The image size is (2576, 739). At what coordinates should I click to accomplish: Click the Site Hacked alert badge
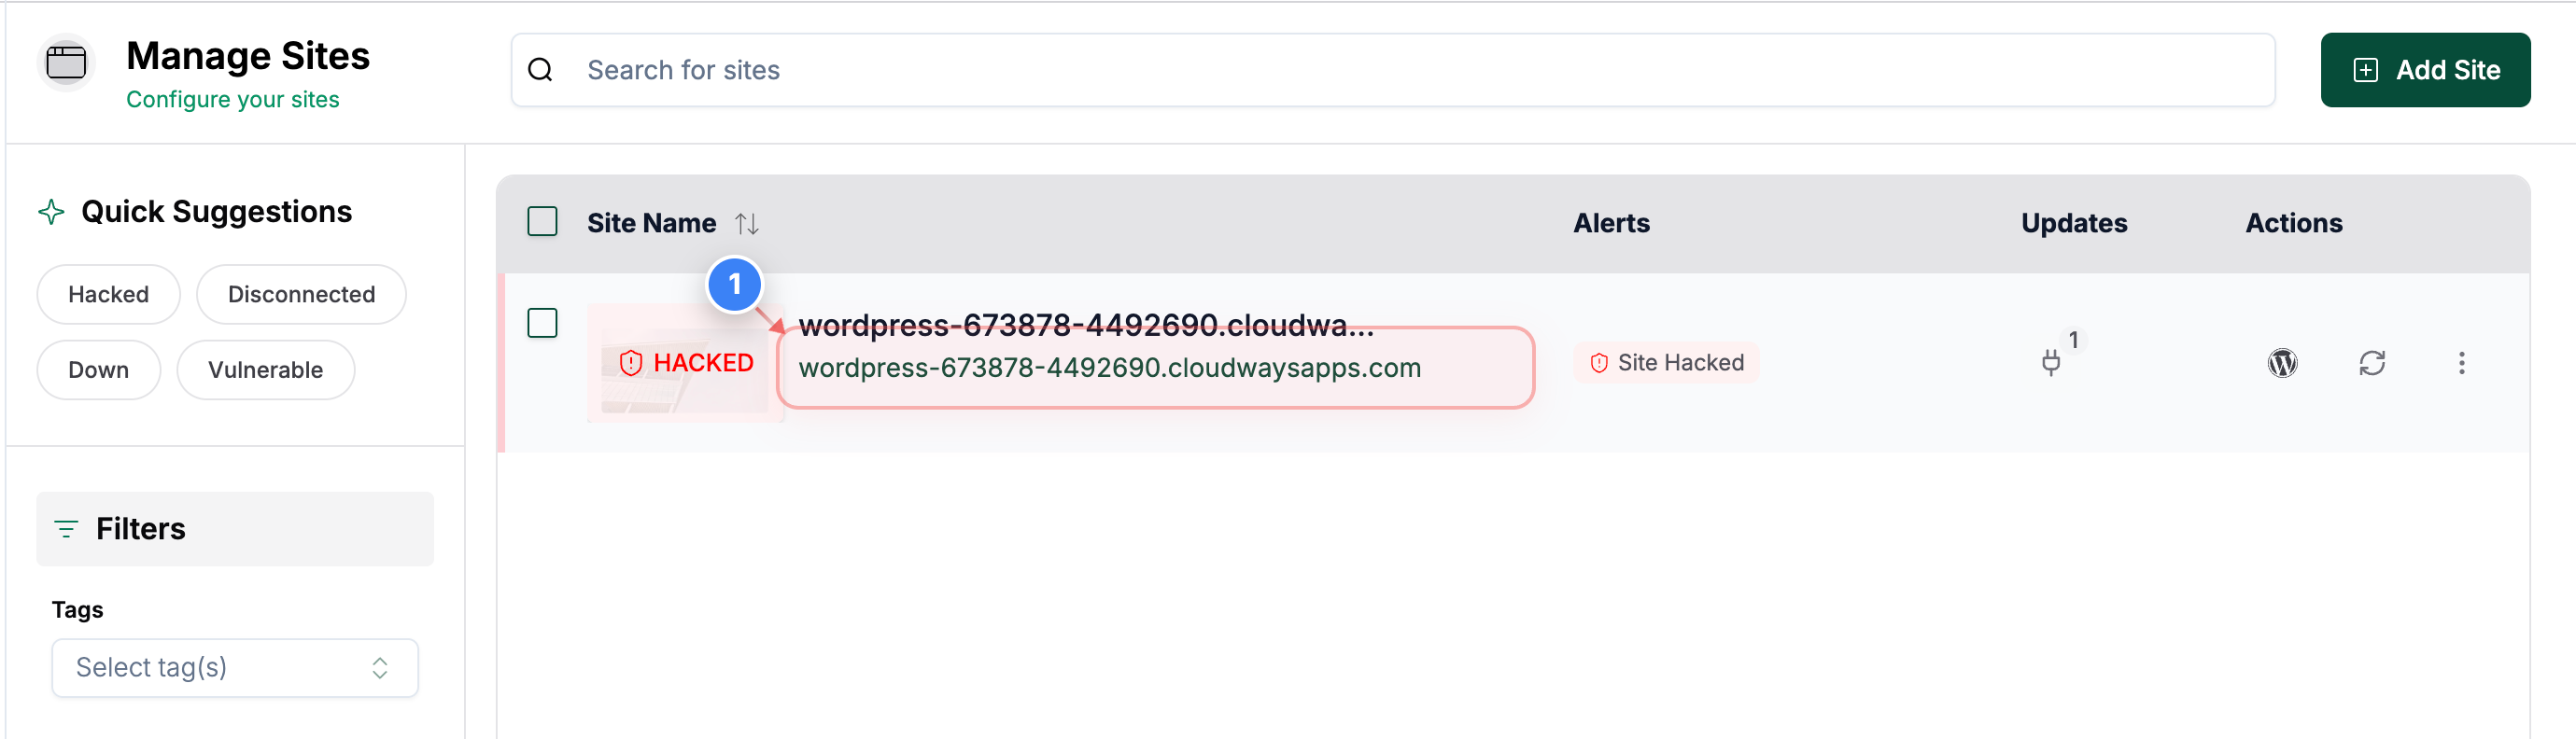pyautogui.click(x=1665, y=363)
